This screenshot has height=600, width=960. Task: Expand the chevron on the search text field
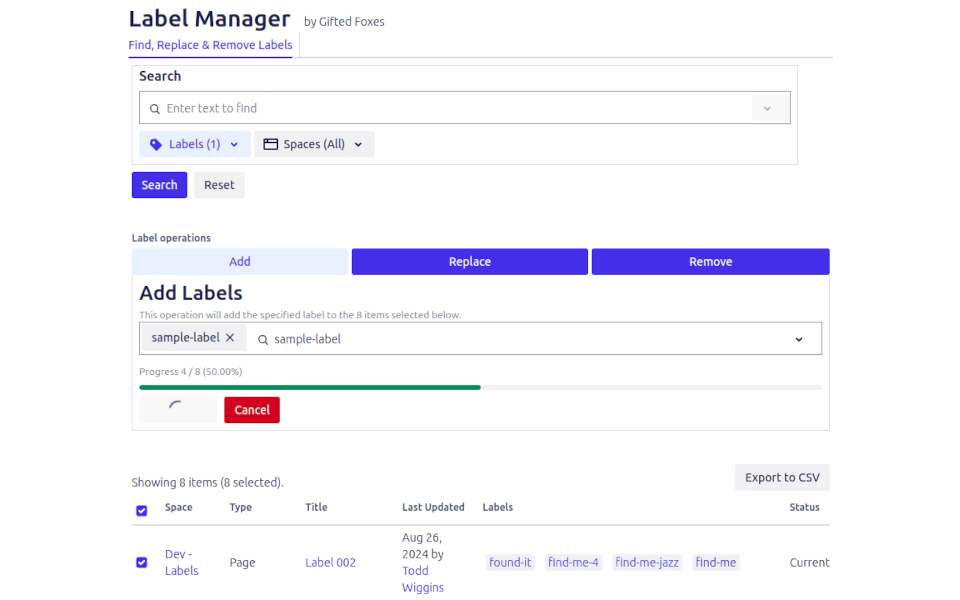pyautogui.click(x=768, y=108)
